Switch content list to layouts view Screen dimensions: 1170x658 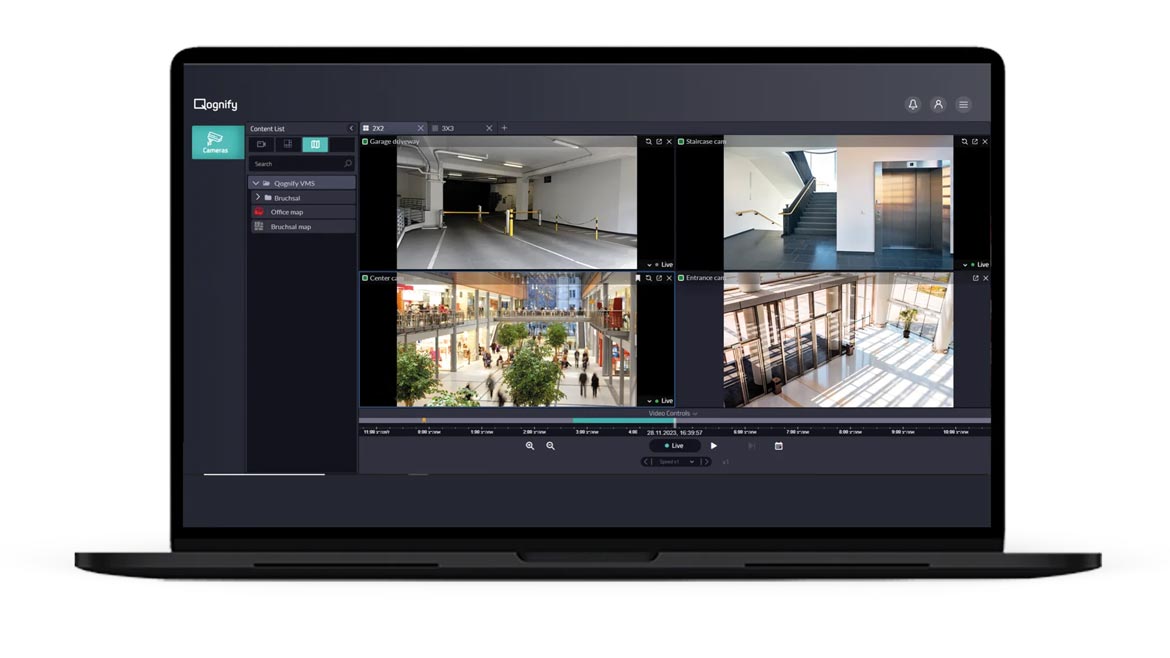pyautogui.click(x=288, y=145)
